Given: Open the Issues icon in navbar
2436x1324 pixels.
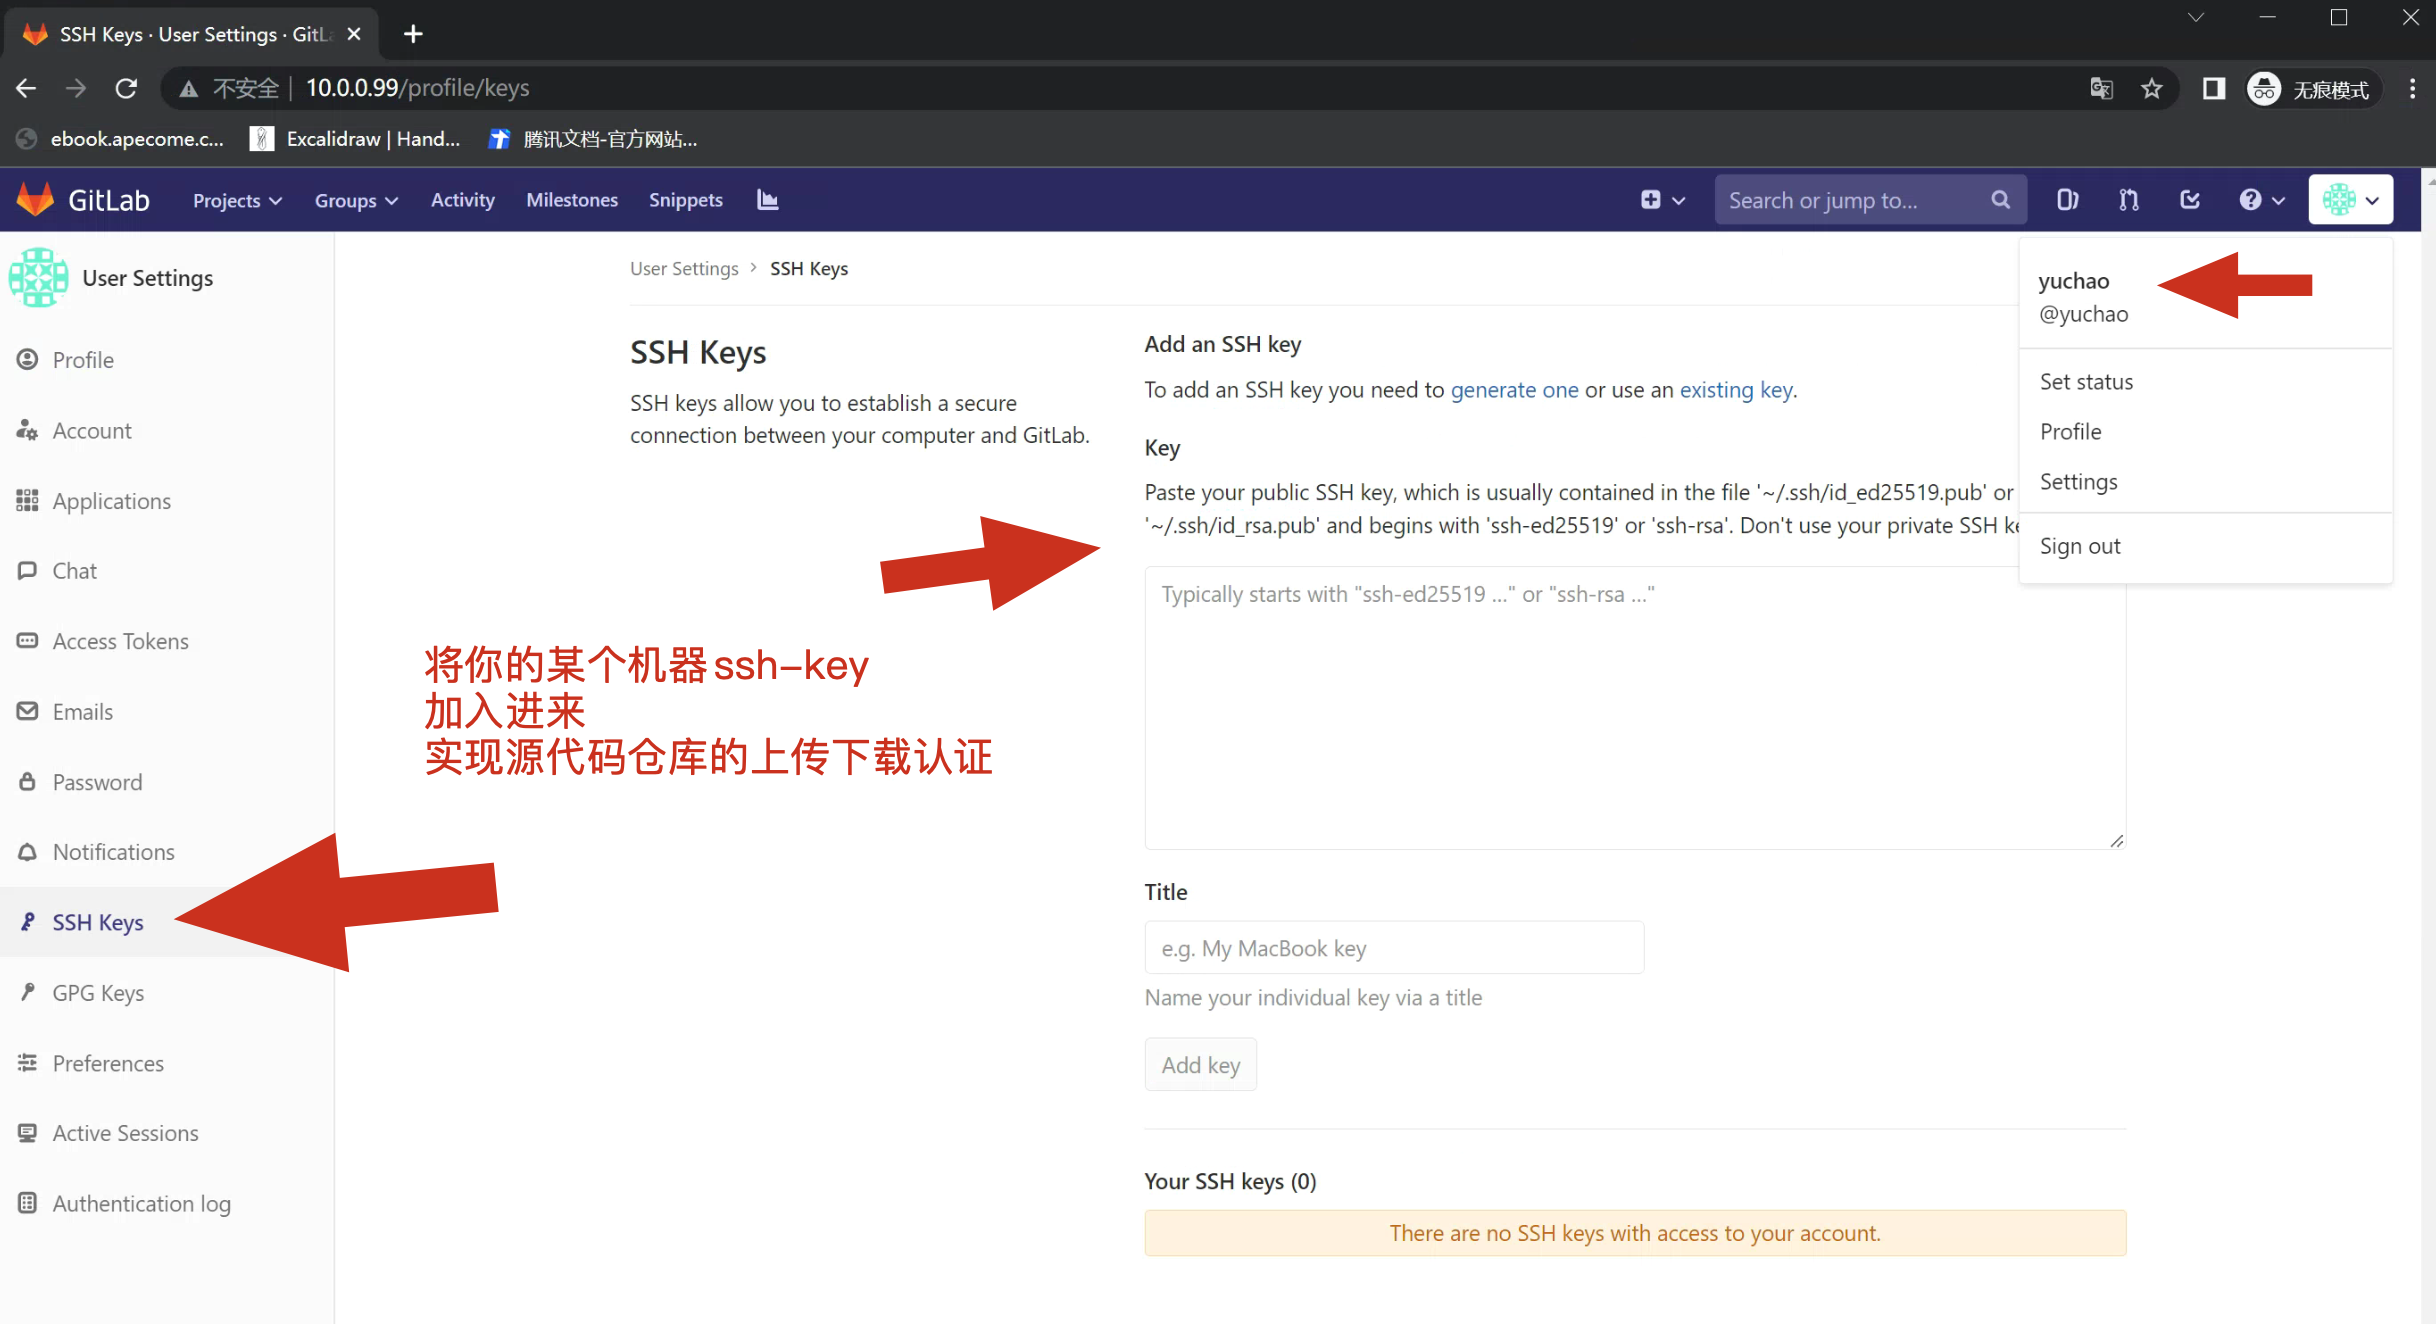Looking at the screenshot, I should click(x=2068, y=200).
